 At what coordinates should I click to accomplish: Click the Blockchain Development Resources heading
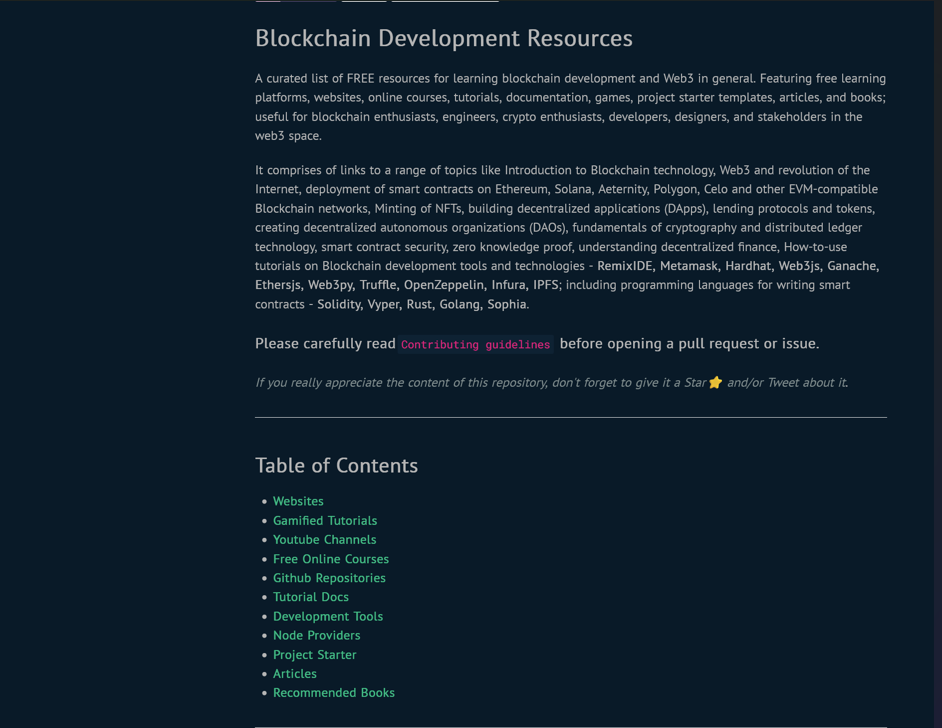[x=443, y=38]
